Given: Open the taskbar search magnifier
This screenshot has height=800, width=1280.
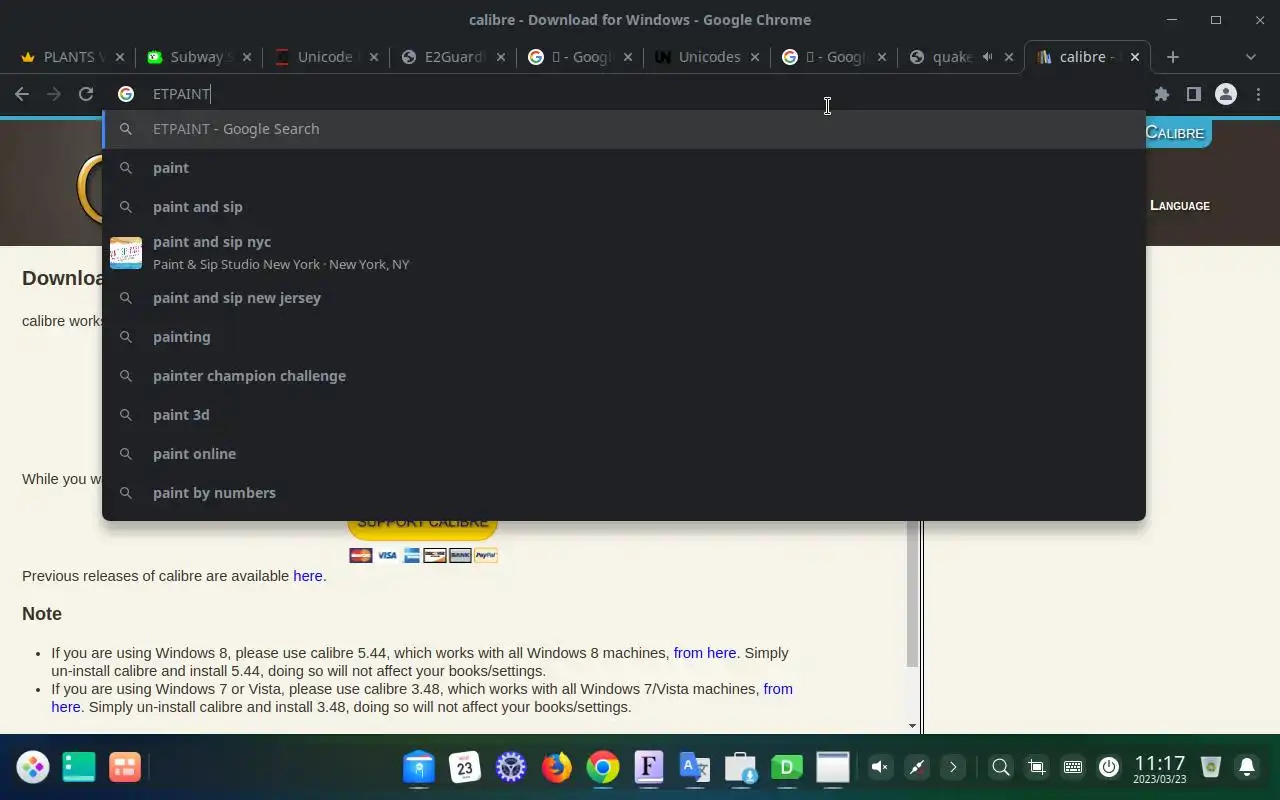Looking at the screenshot, I should pos(1000,767).
